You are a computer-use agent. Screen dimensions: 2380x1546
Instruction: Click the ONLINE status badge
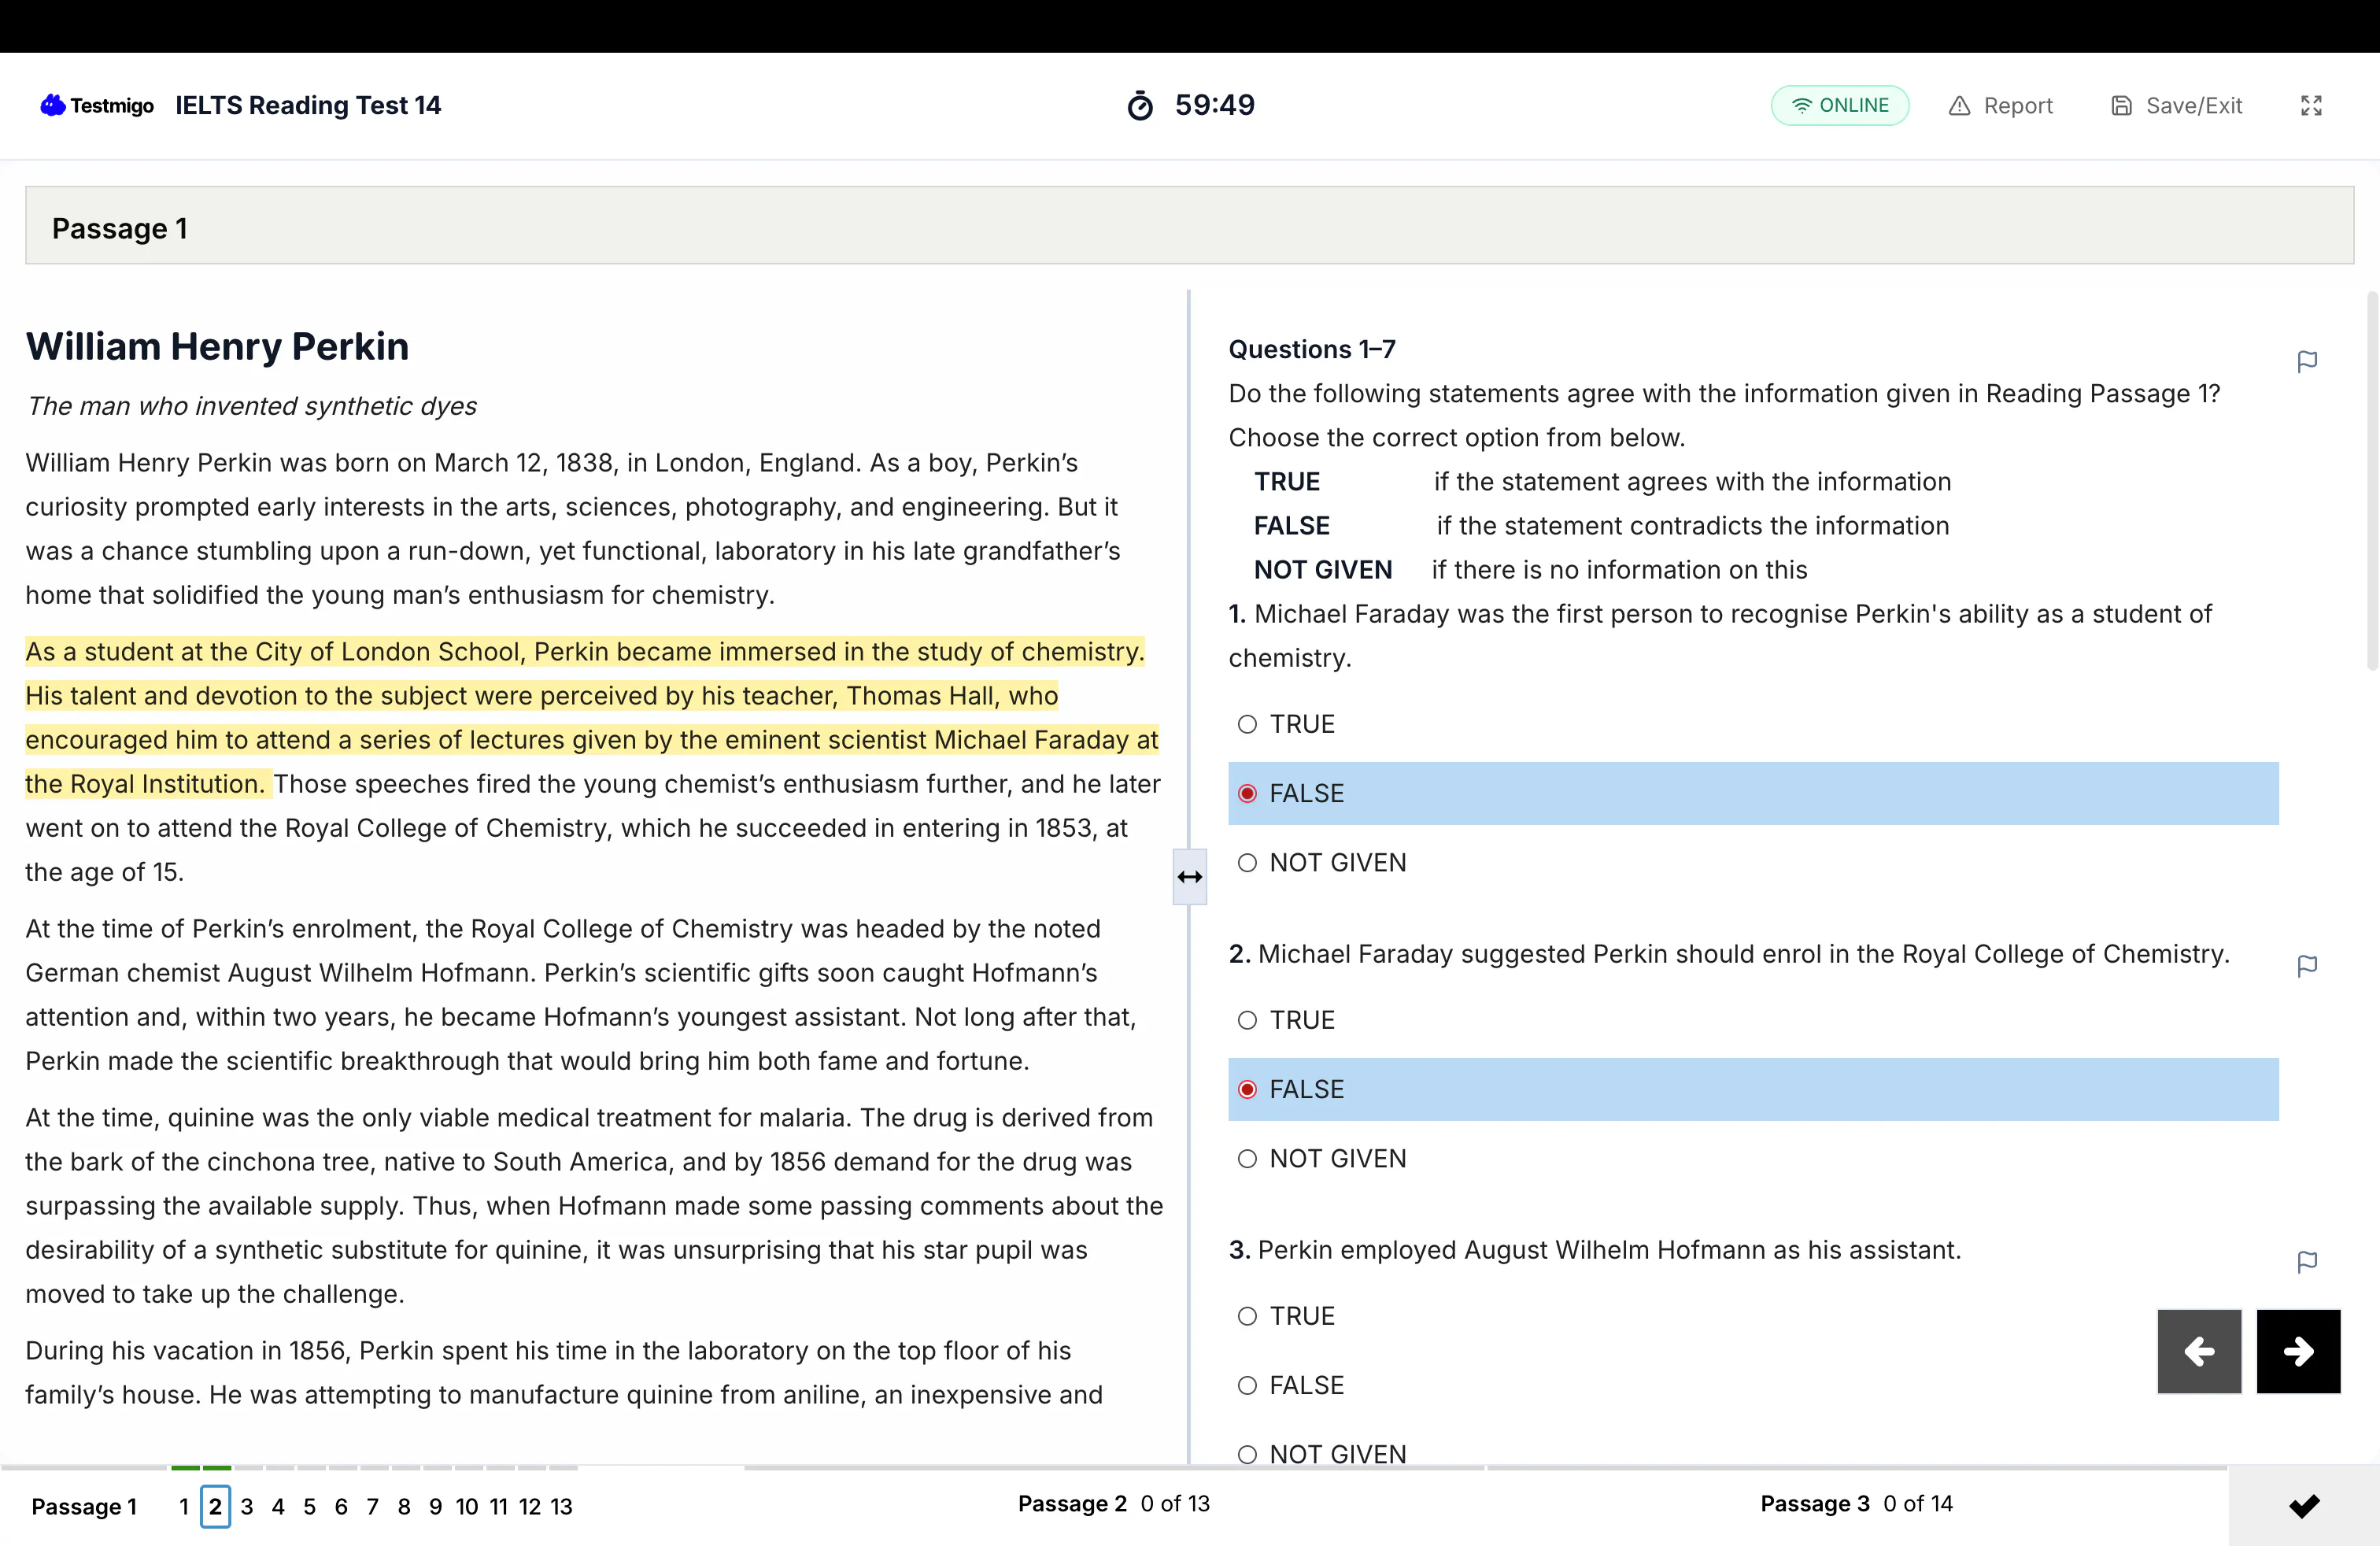(x=1840, y=105)
